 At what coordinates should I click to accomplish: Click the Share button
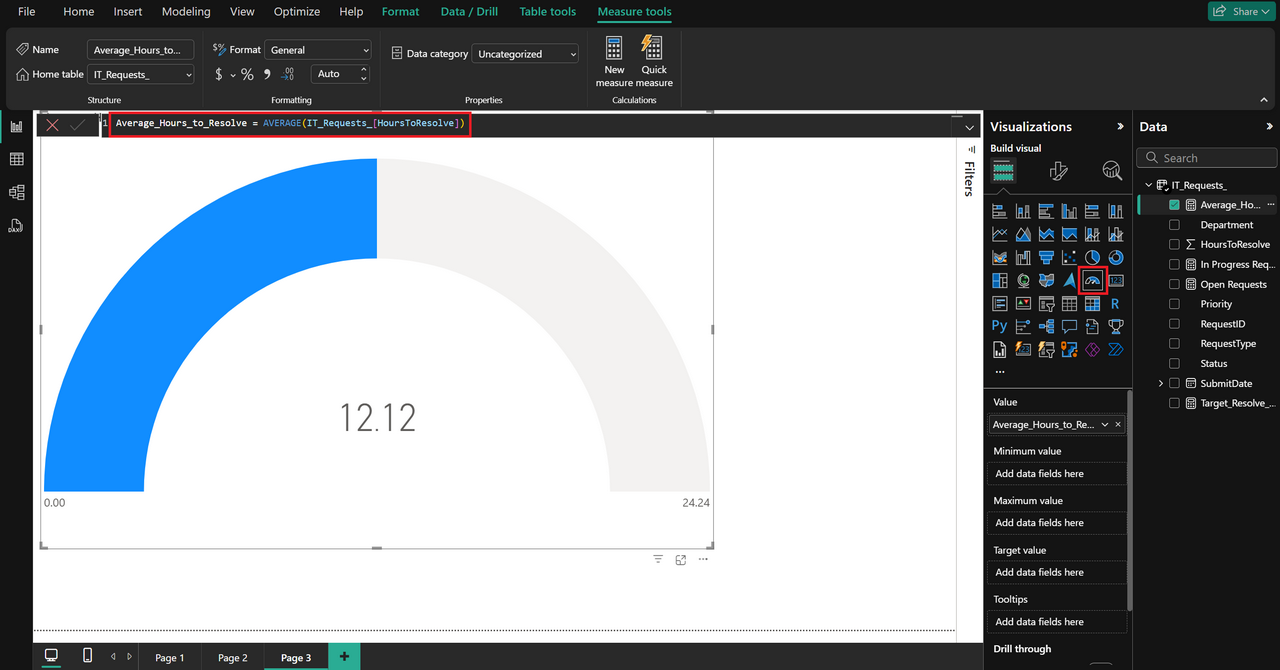[x=1240, y=11]
